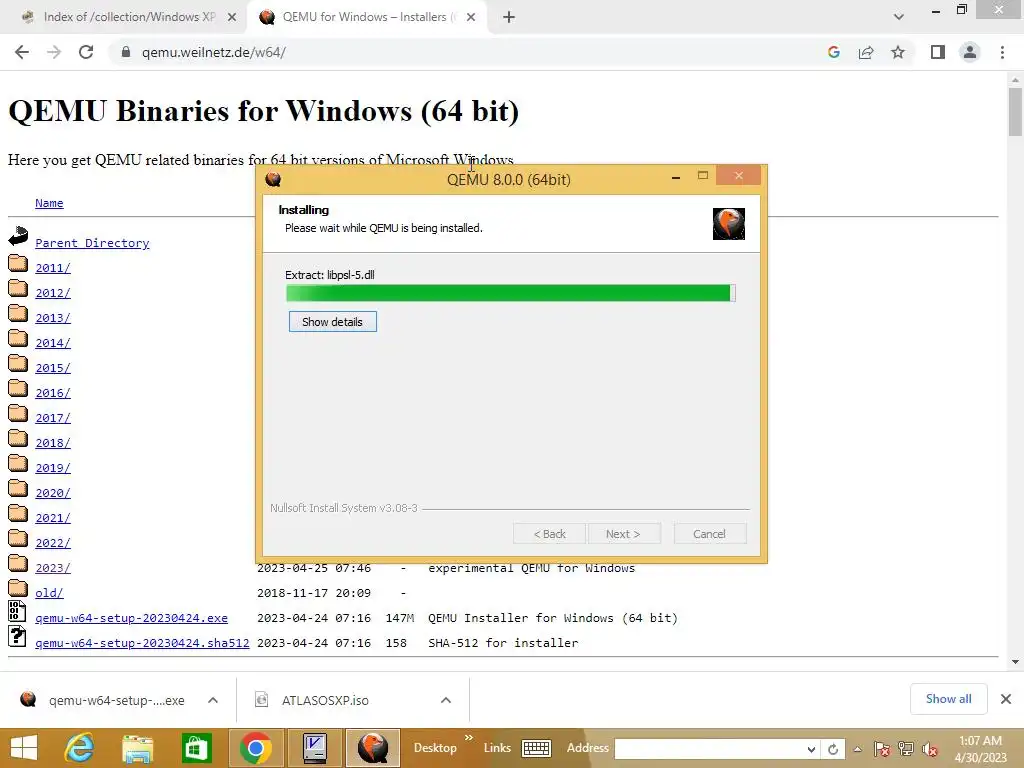Viewport: 1024px width, 768px height.
Task: Click the Name column header link
Action: 49,203
